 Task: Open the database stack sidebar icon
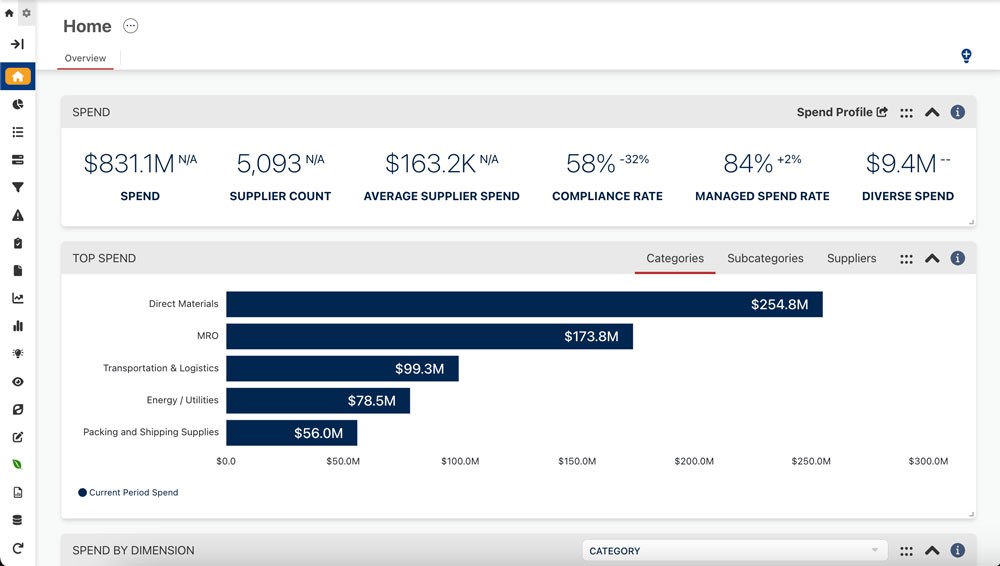point(18,520)
